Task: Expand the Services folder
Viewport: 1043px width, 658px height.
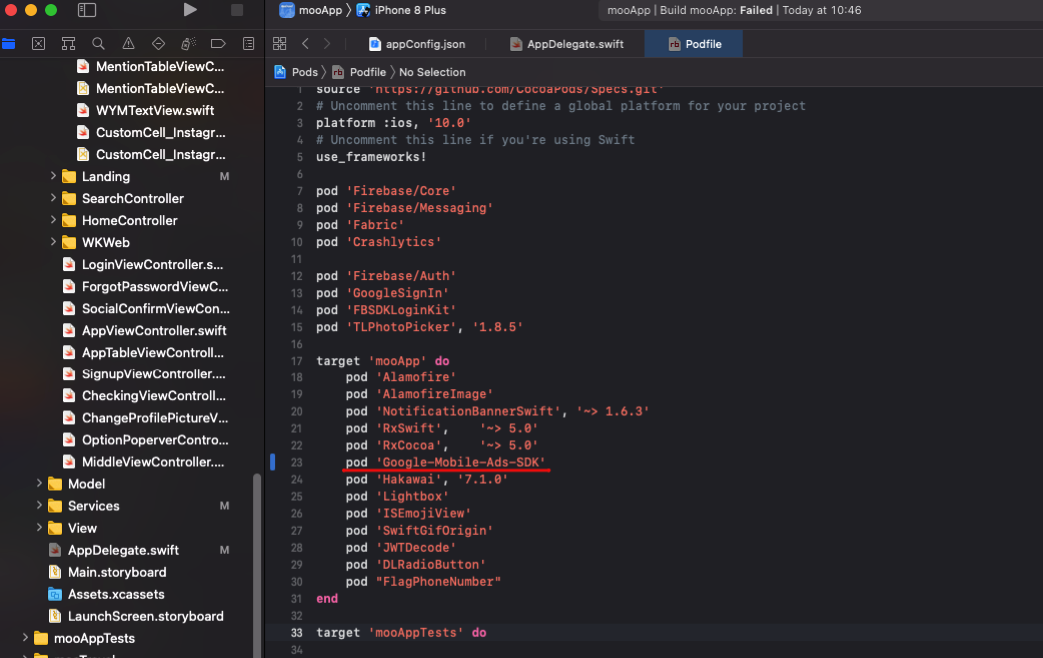Action: 39,506
